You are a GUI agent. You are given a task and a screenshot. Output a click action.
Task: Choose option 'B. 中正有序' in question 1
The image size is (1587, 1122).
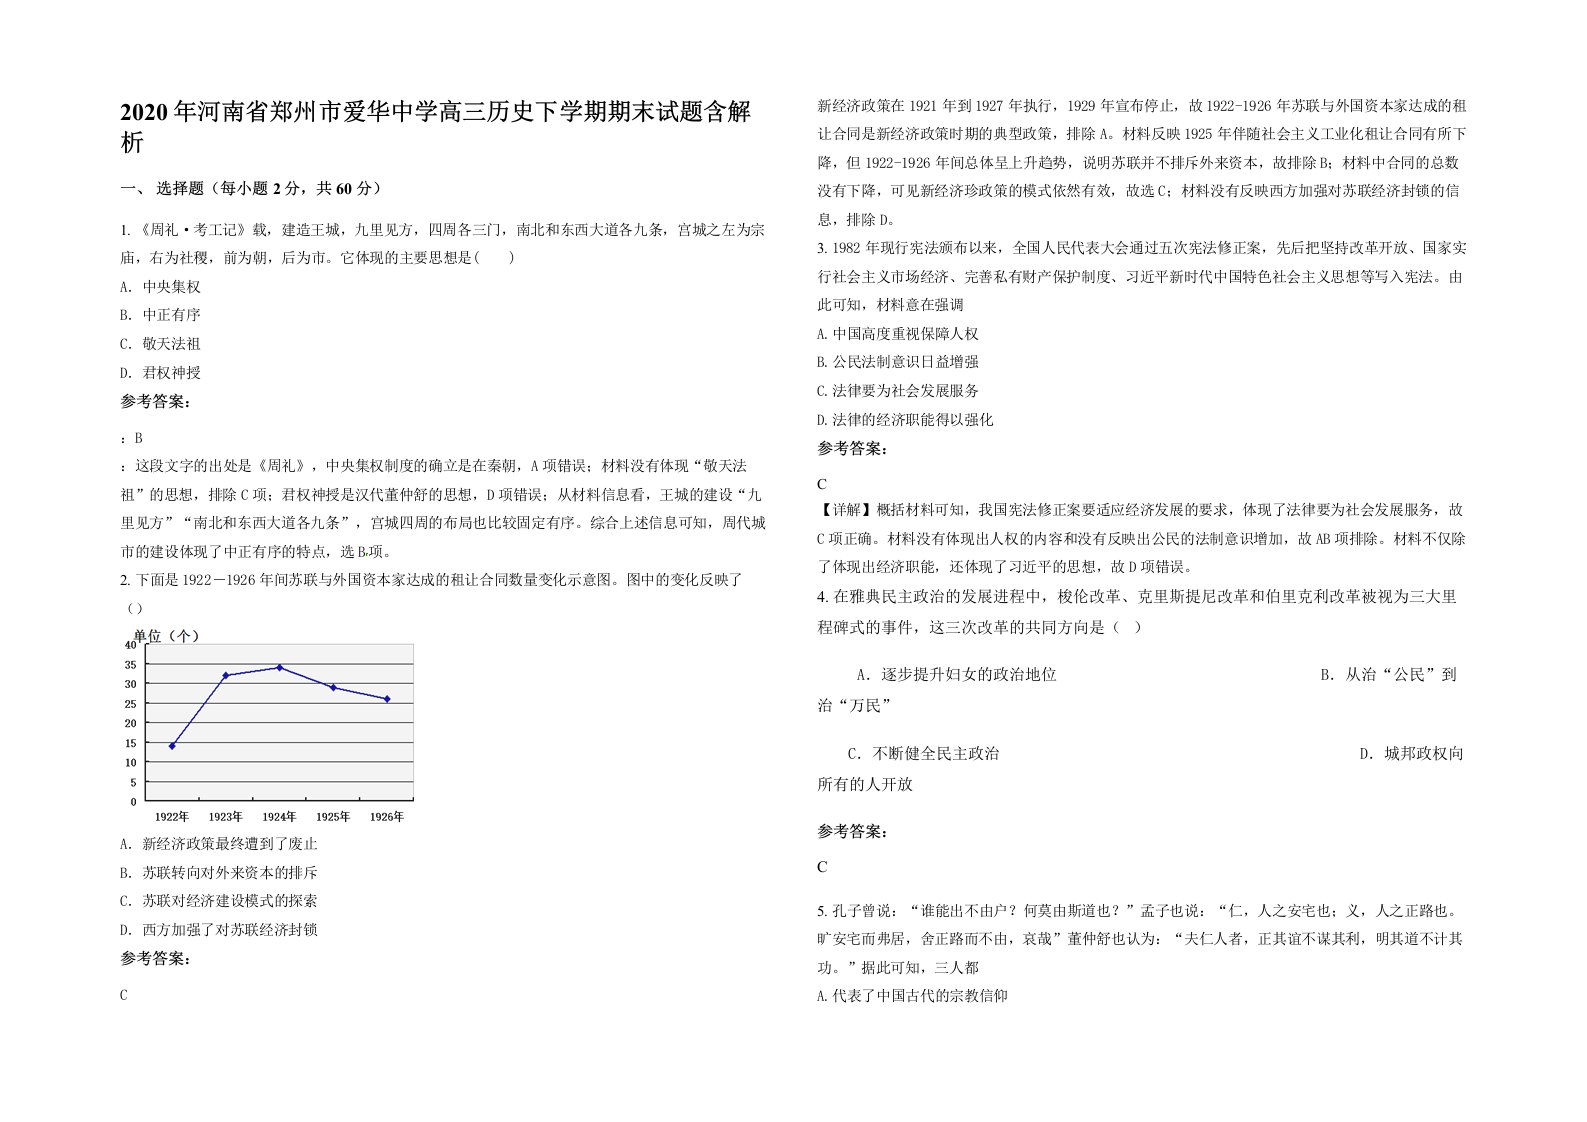160,315
